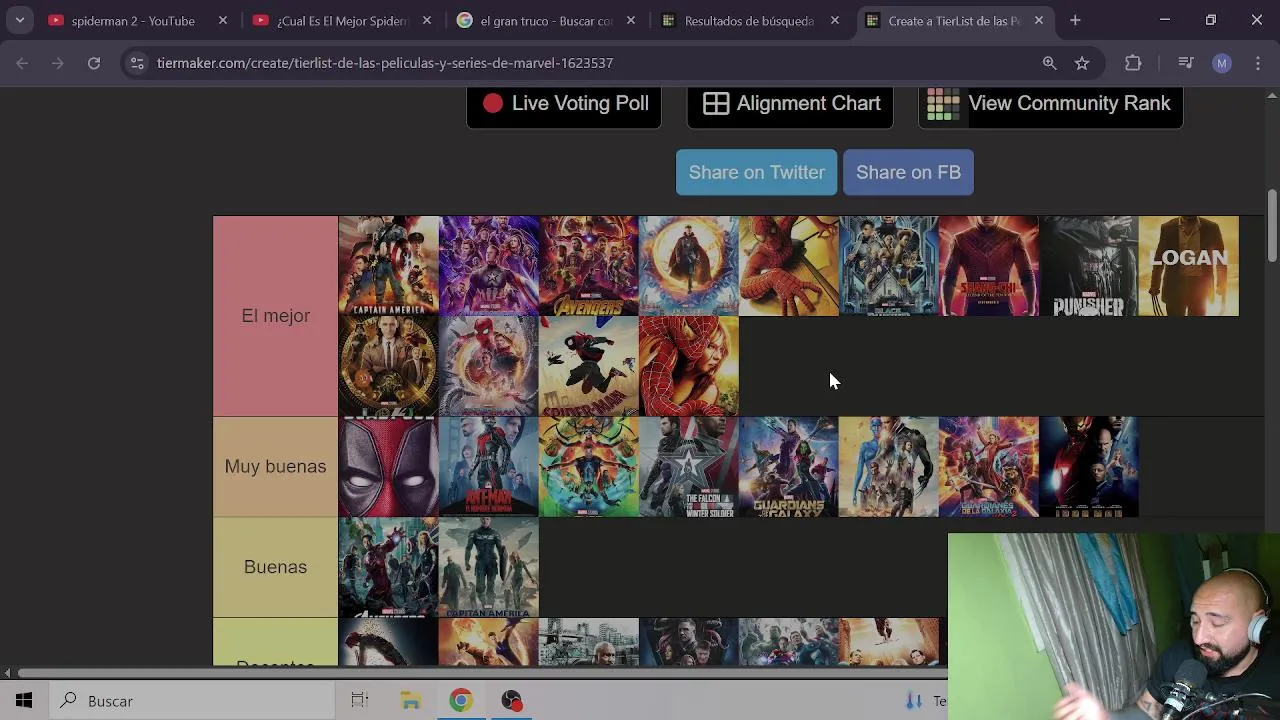The width and height of the screenshot is (1280, 720).
Task: Click the Buenas tier label
Action: click(275, 567)
